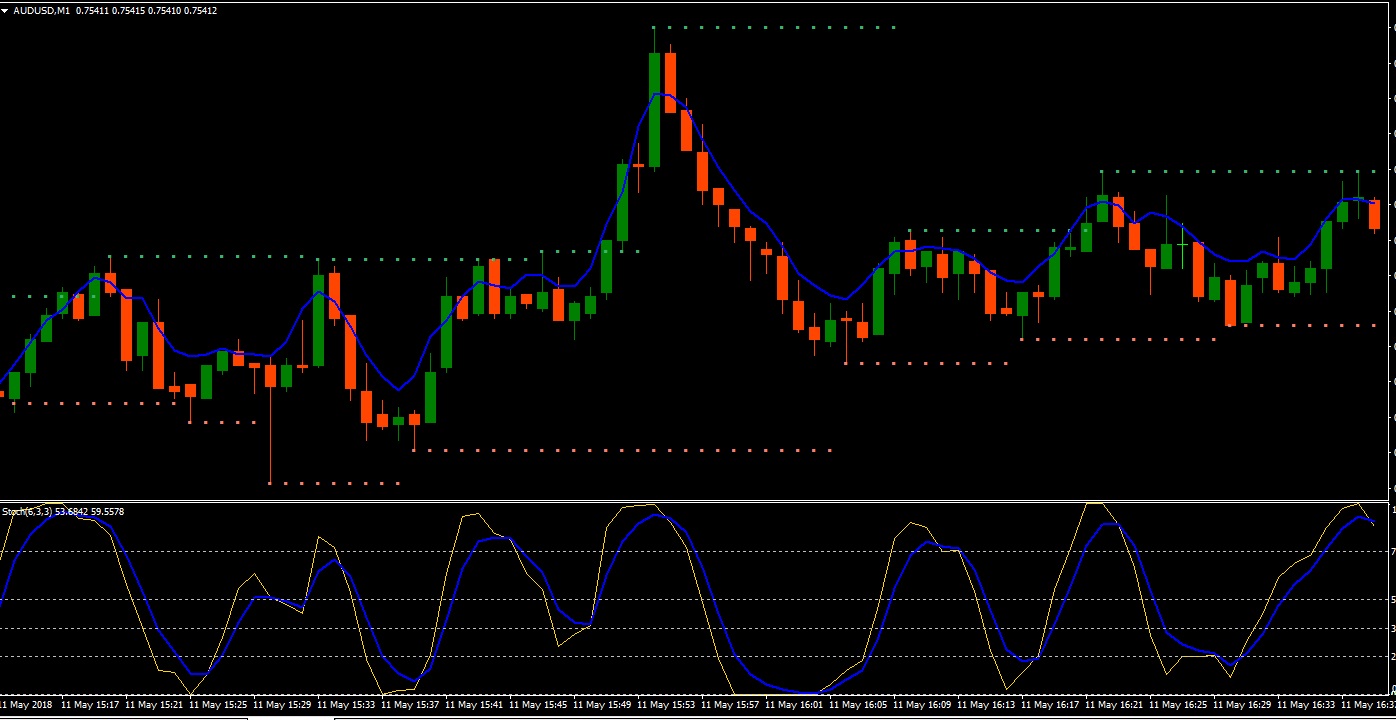Click the 11 May 16:21 time label
The width and height of the screenshot is (1396, 720).
(x=1114, y=705)
